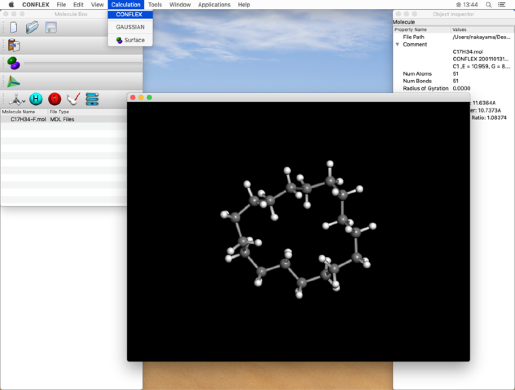The image size is (515, 390).
Task: Click the green and purple orbital surface icon
Action: [x=14, y=63]
